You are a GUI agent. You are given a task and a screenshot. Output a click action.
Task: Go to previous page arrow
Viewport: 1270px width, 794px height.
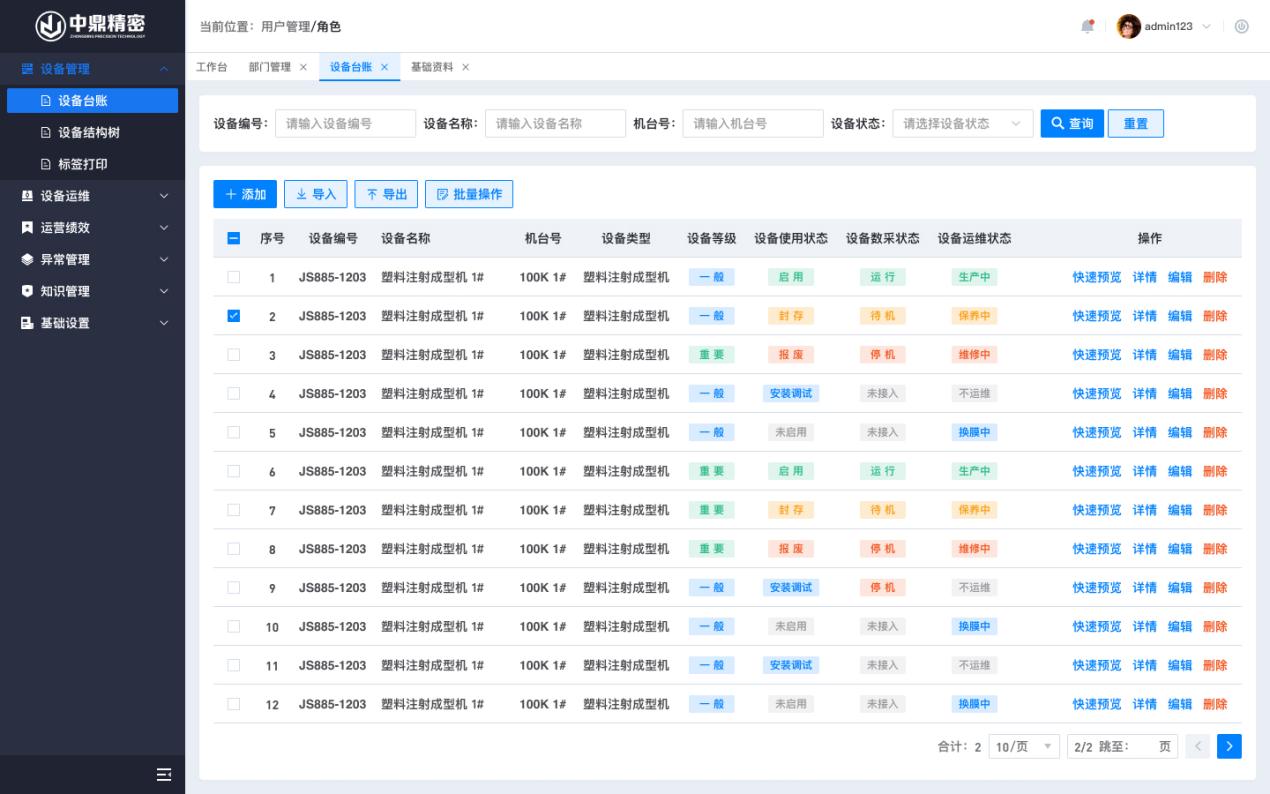pos(1199,746)
